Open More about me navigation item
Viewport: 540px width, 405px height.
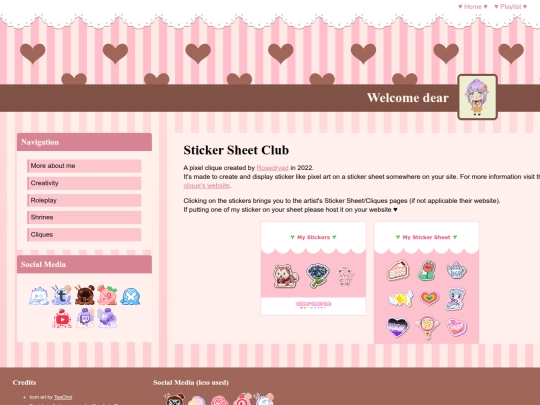point(84,166)
